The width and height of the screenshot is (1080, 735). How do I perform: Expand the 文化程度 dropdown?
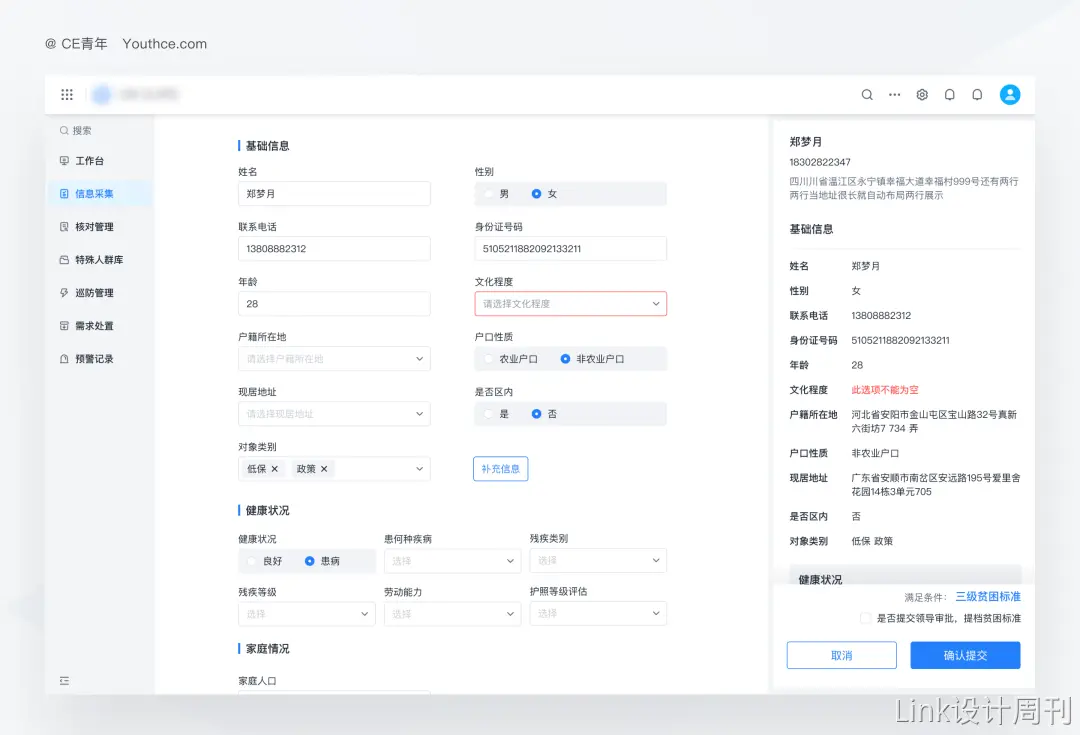click(570, 304)
